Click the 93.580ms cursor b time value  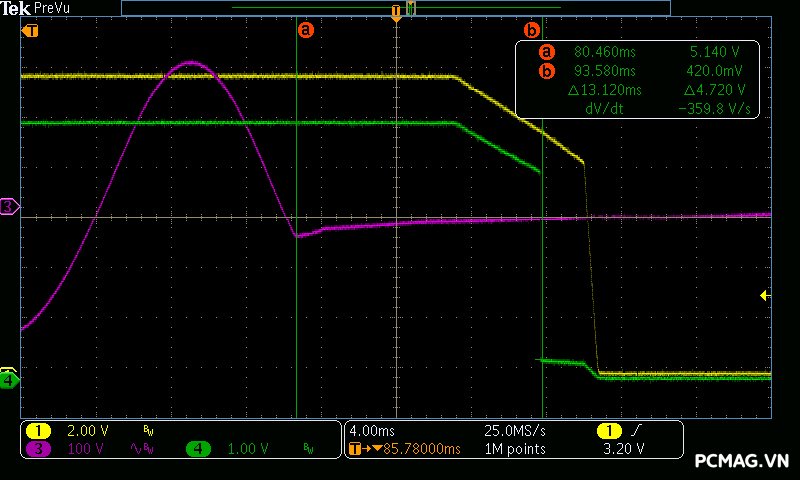[x=605, y=70]
